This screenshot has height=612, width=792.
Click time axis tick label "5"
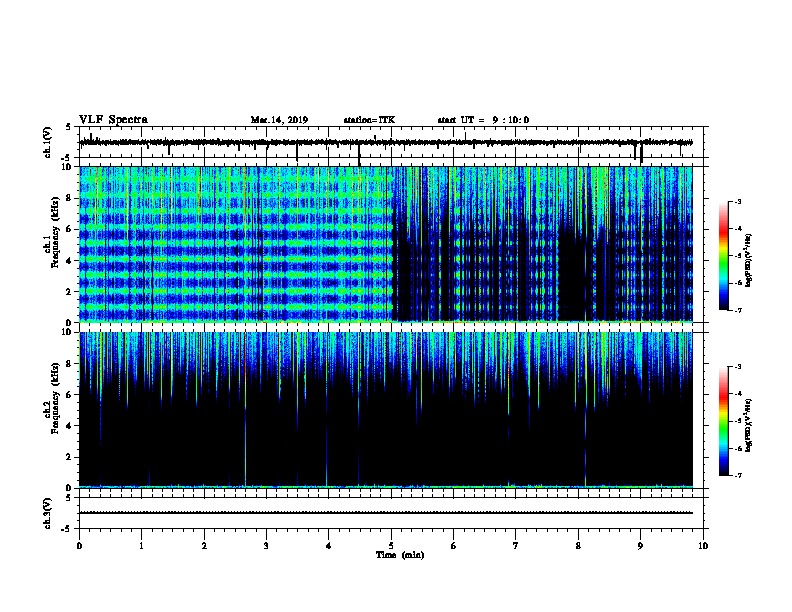click(391, 545)
